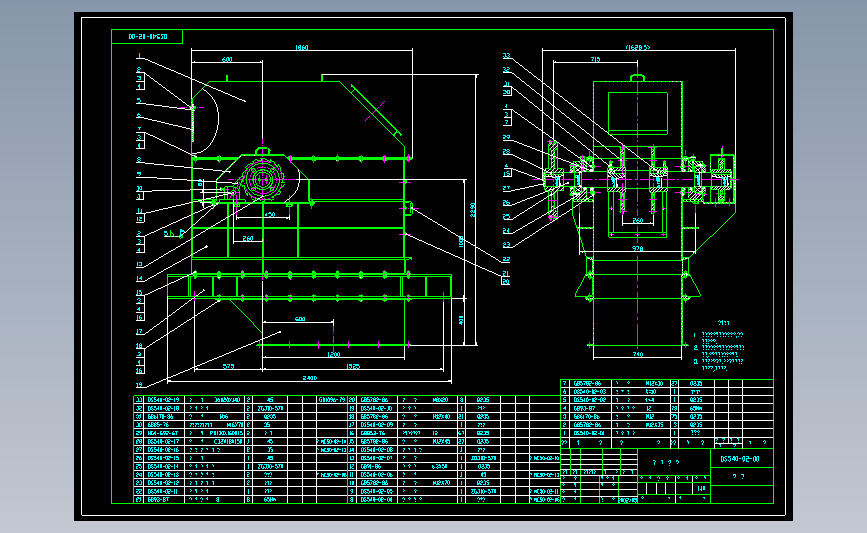Pick balloon number 17 on the front view
This screenshot has height=533, width=867.
pyautogui.click(x=139, y=332)
